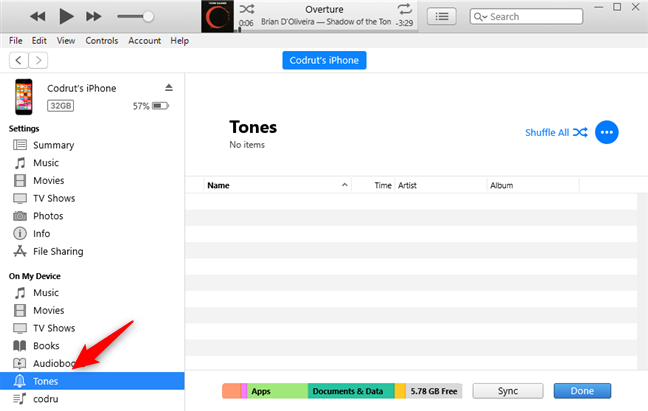This screenshot has width=648, height=411.
Task: Click the Search input field
Action: 526,17
